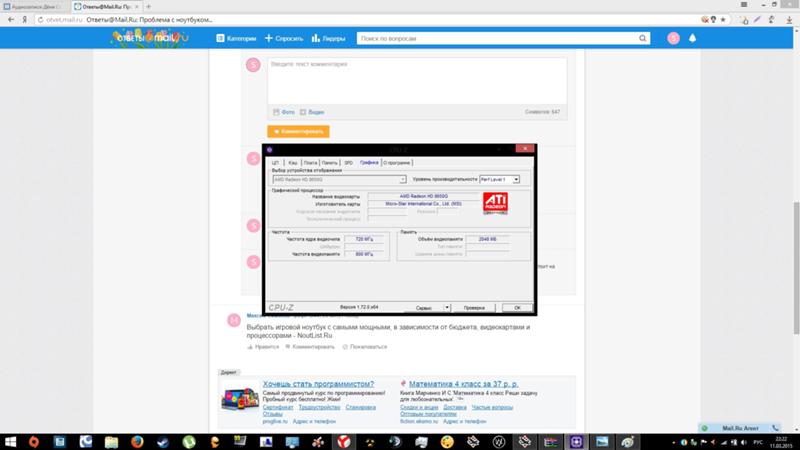Open File Explorer folder icon in taskbar

point(111,442)
